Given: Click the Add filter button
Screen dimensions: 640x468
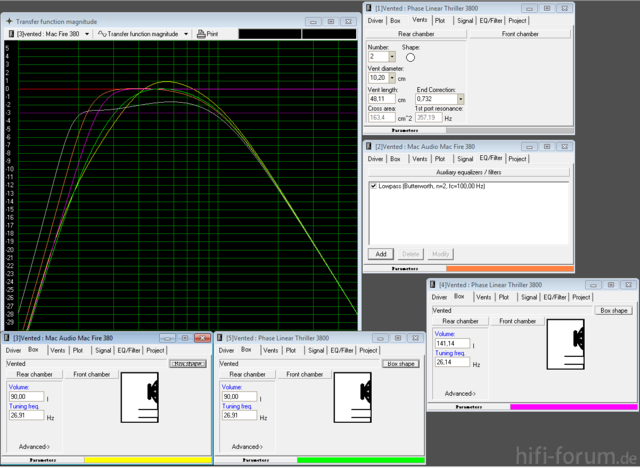Looking at the screenshot, I should [381, 254].
